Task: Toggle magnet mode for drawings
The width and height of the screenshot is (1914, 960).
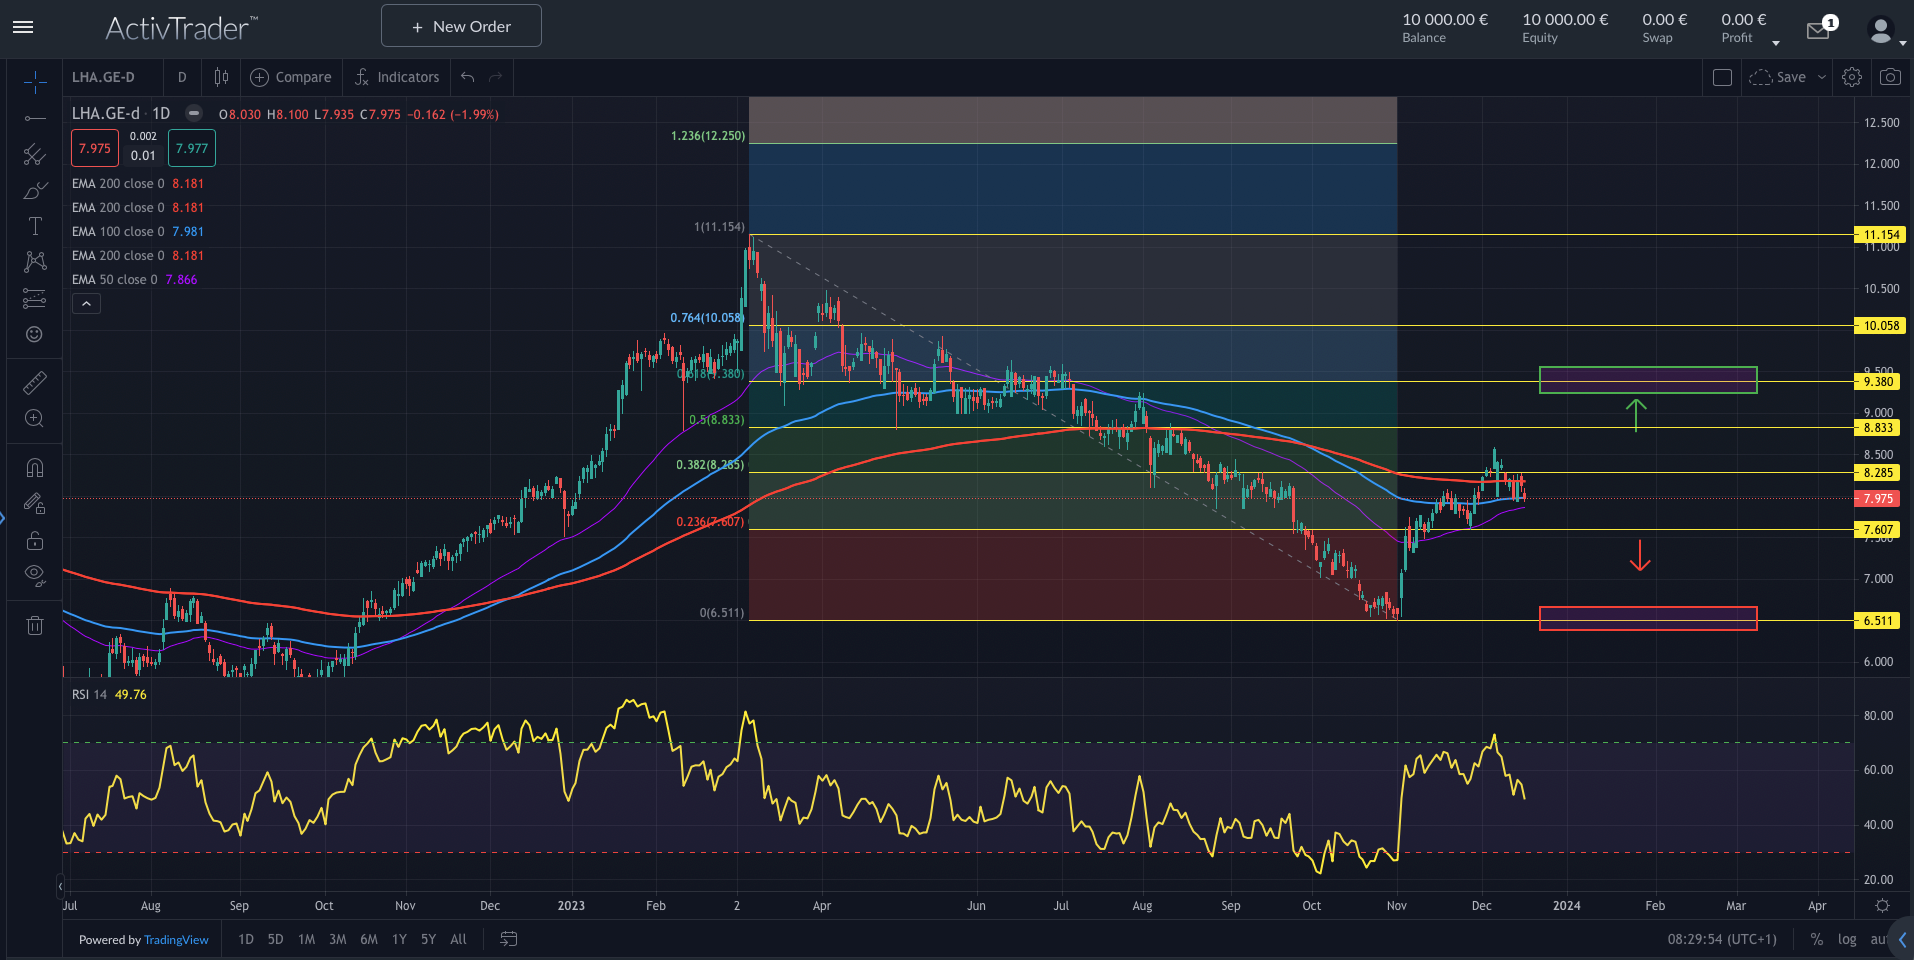Action: pyautogui.click(x=35, y=467)
